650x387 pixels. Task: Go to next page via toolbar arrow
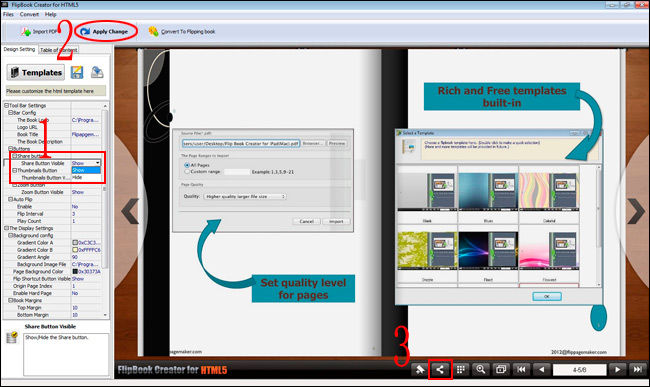point(618,370)
